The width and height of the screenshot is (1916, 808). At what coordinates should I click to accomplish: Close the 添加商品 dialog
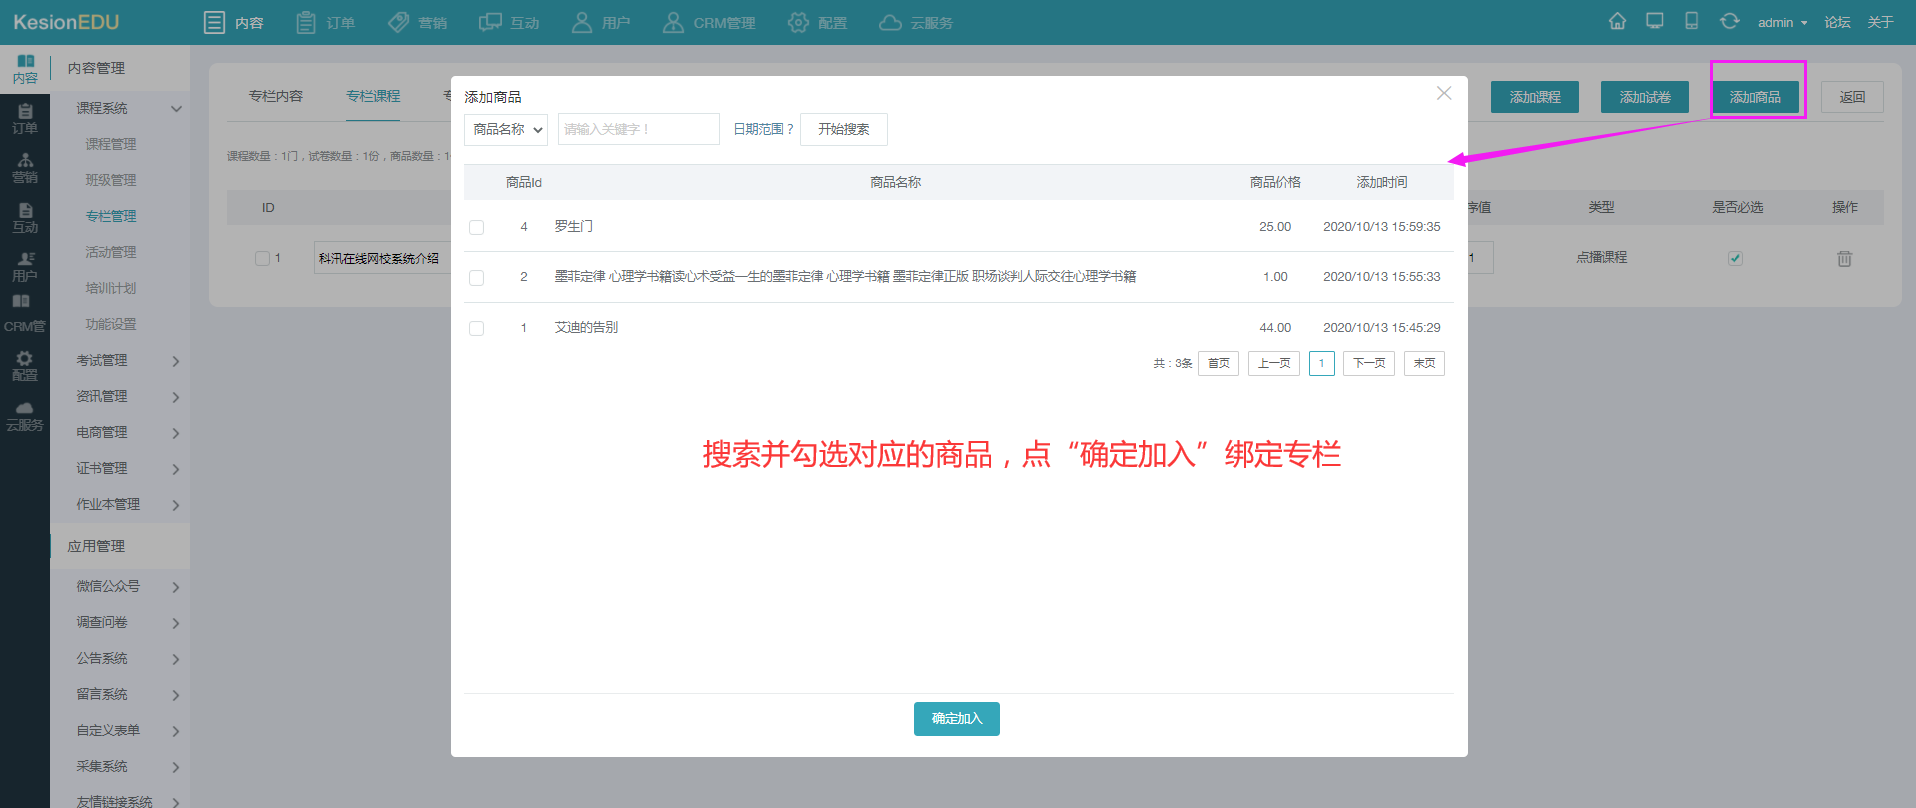coord(1444,93)
